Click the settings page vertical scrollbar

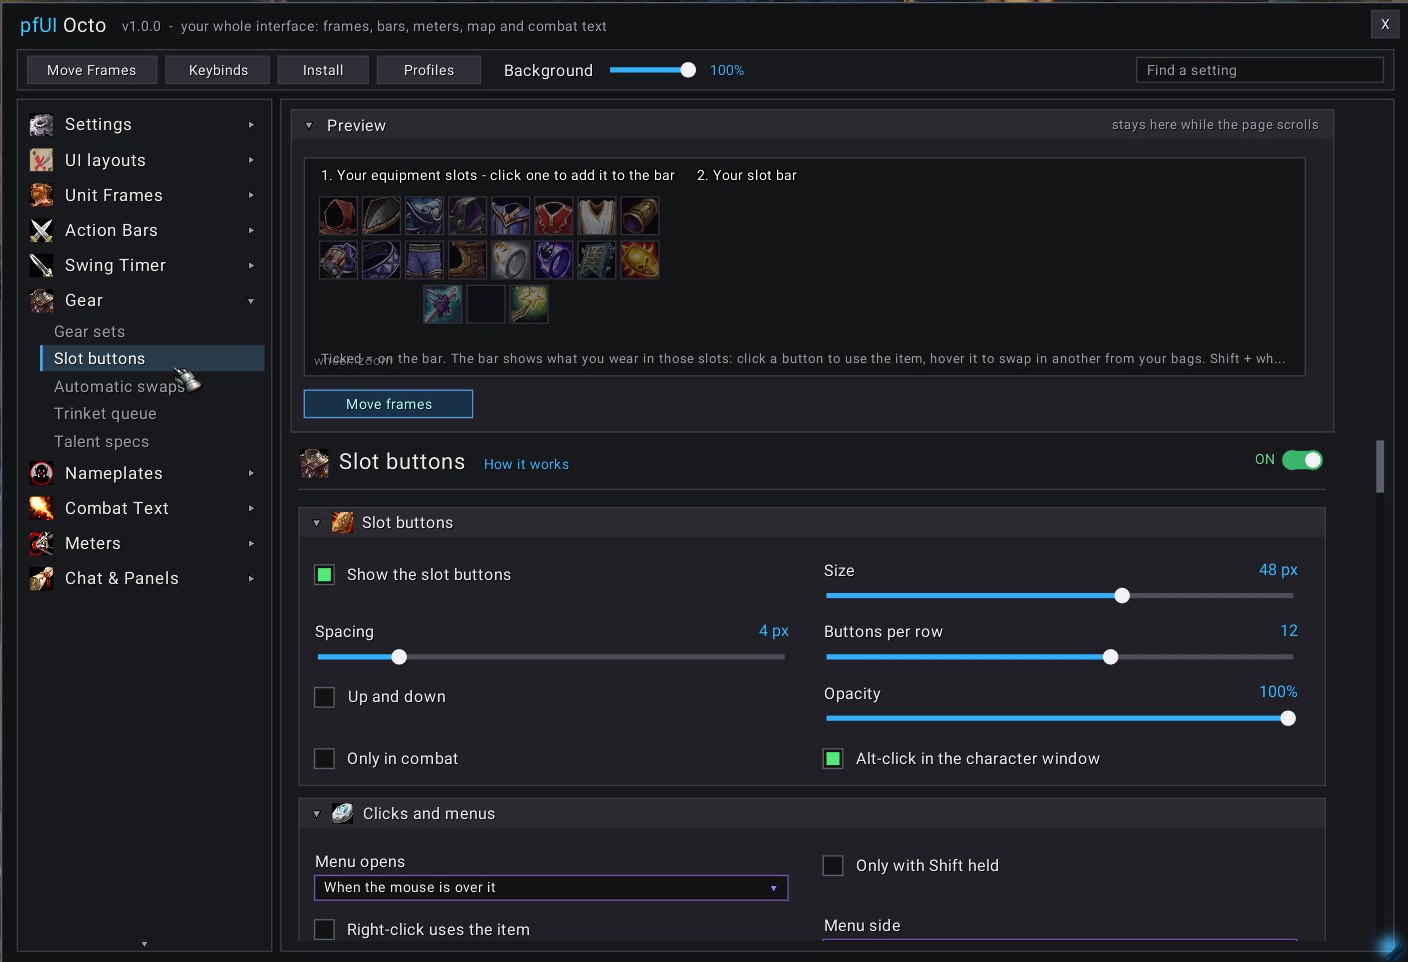click(1380, 466)
